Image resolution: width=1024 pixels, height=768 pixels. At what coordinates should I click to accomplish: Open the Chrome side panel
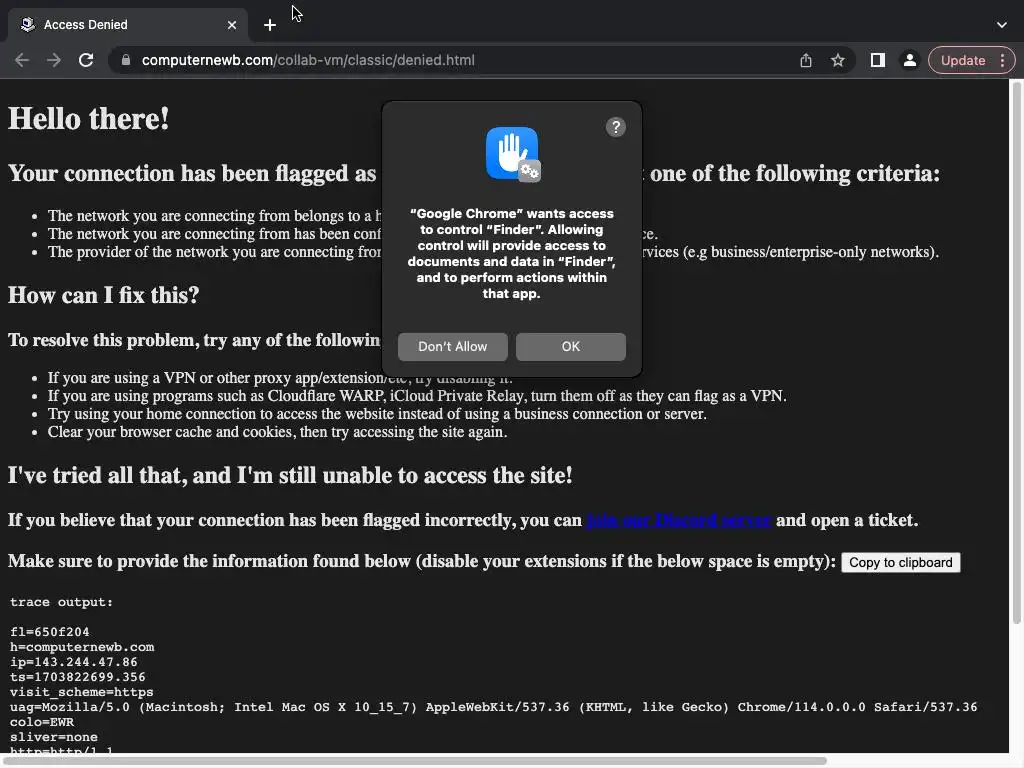pos(878,60)
